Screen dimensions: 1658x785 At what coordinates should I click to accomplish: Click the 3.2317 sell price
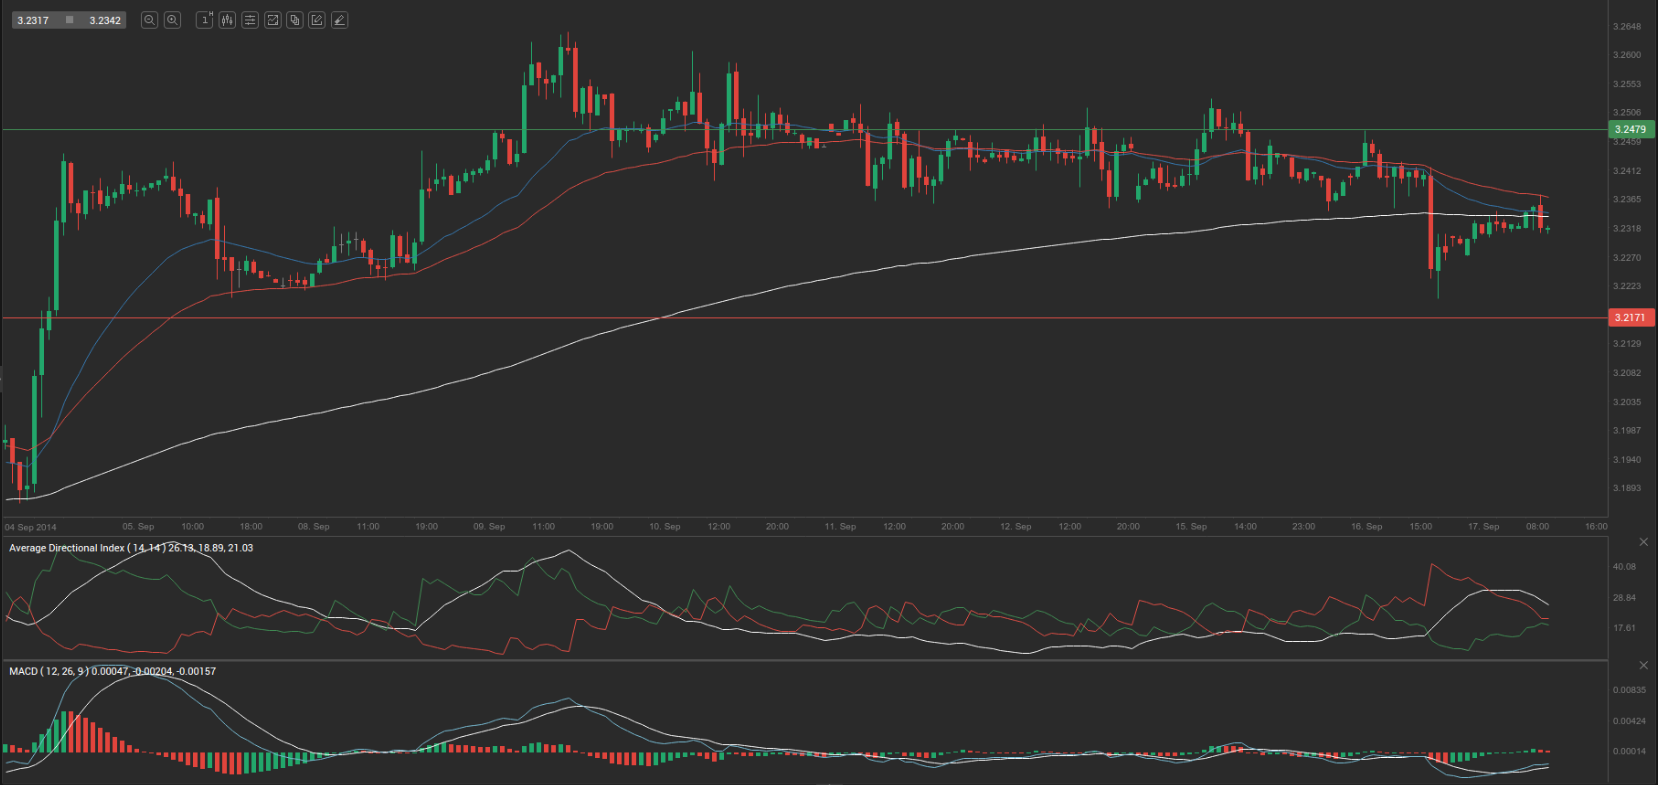33,20
